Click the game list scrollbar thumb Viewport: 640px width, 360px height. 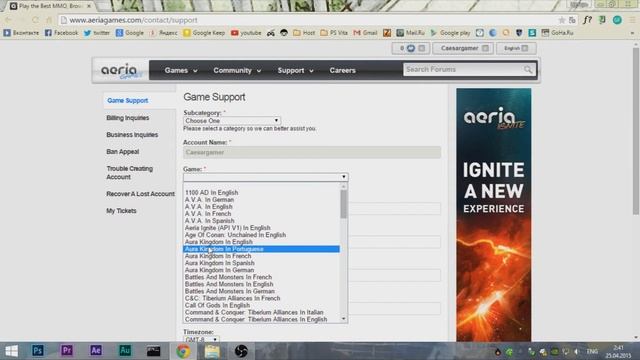pyautogui.click(x=344, y=204)
